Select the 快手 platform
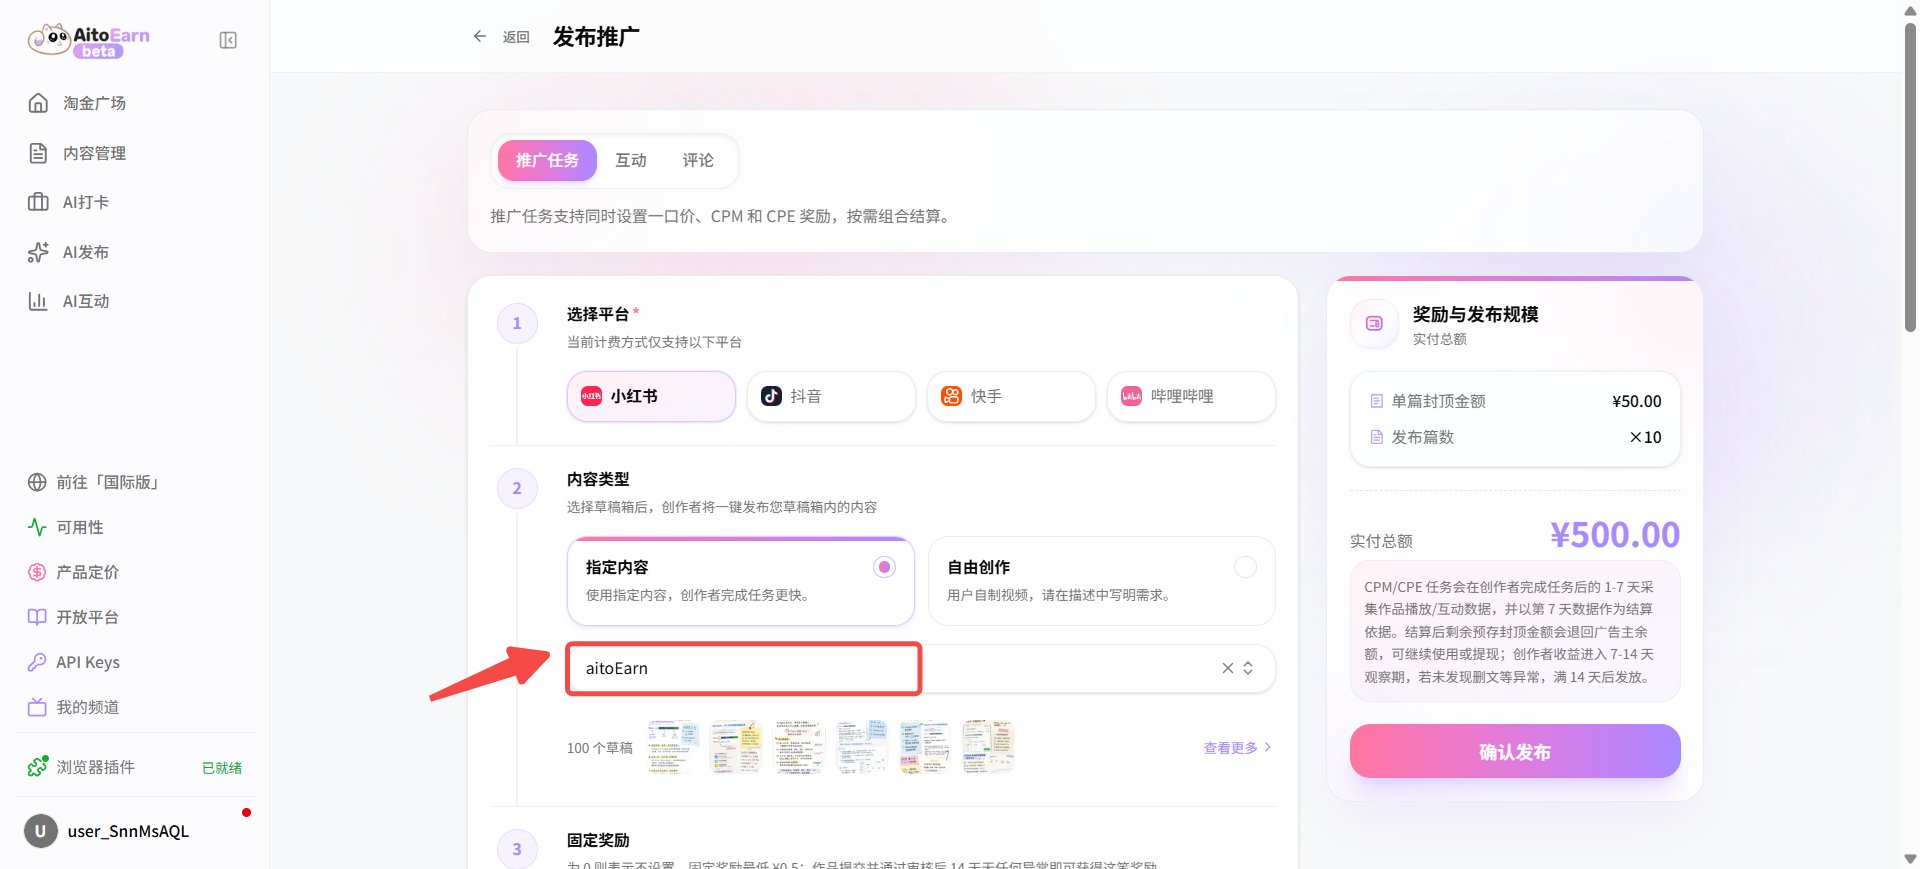 1011,396
